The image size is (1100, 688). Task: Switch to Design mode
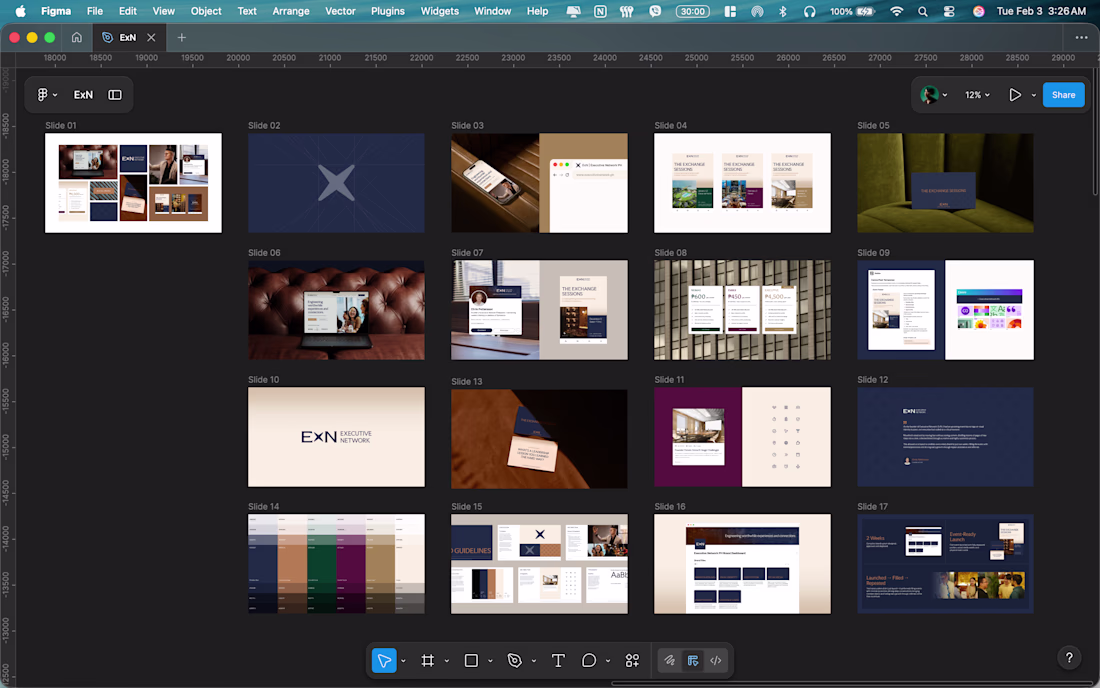[x=693, y=661]
